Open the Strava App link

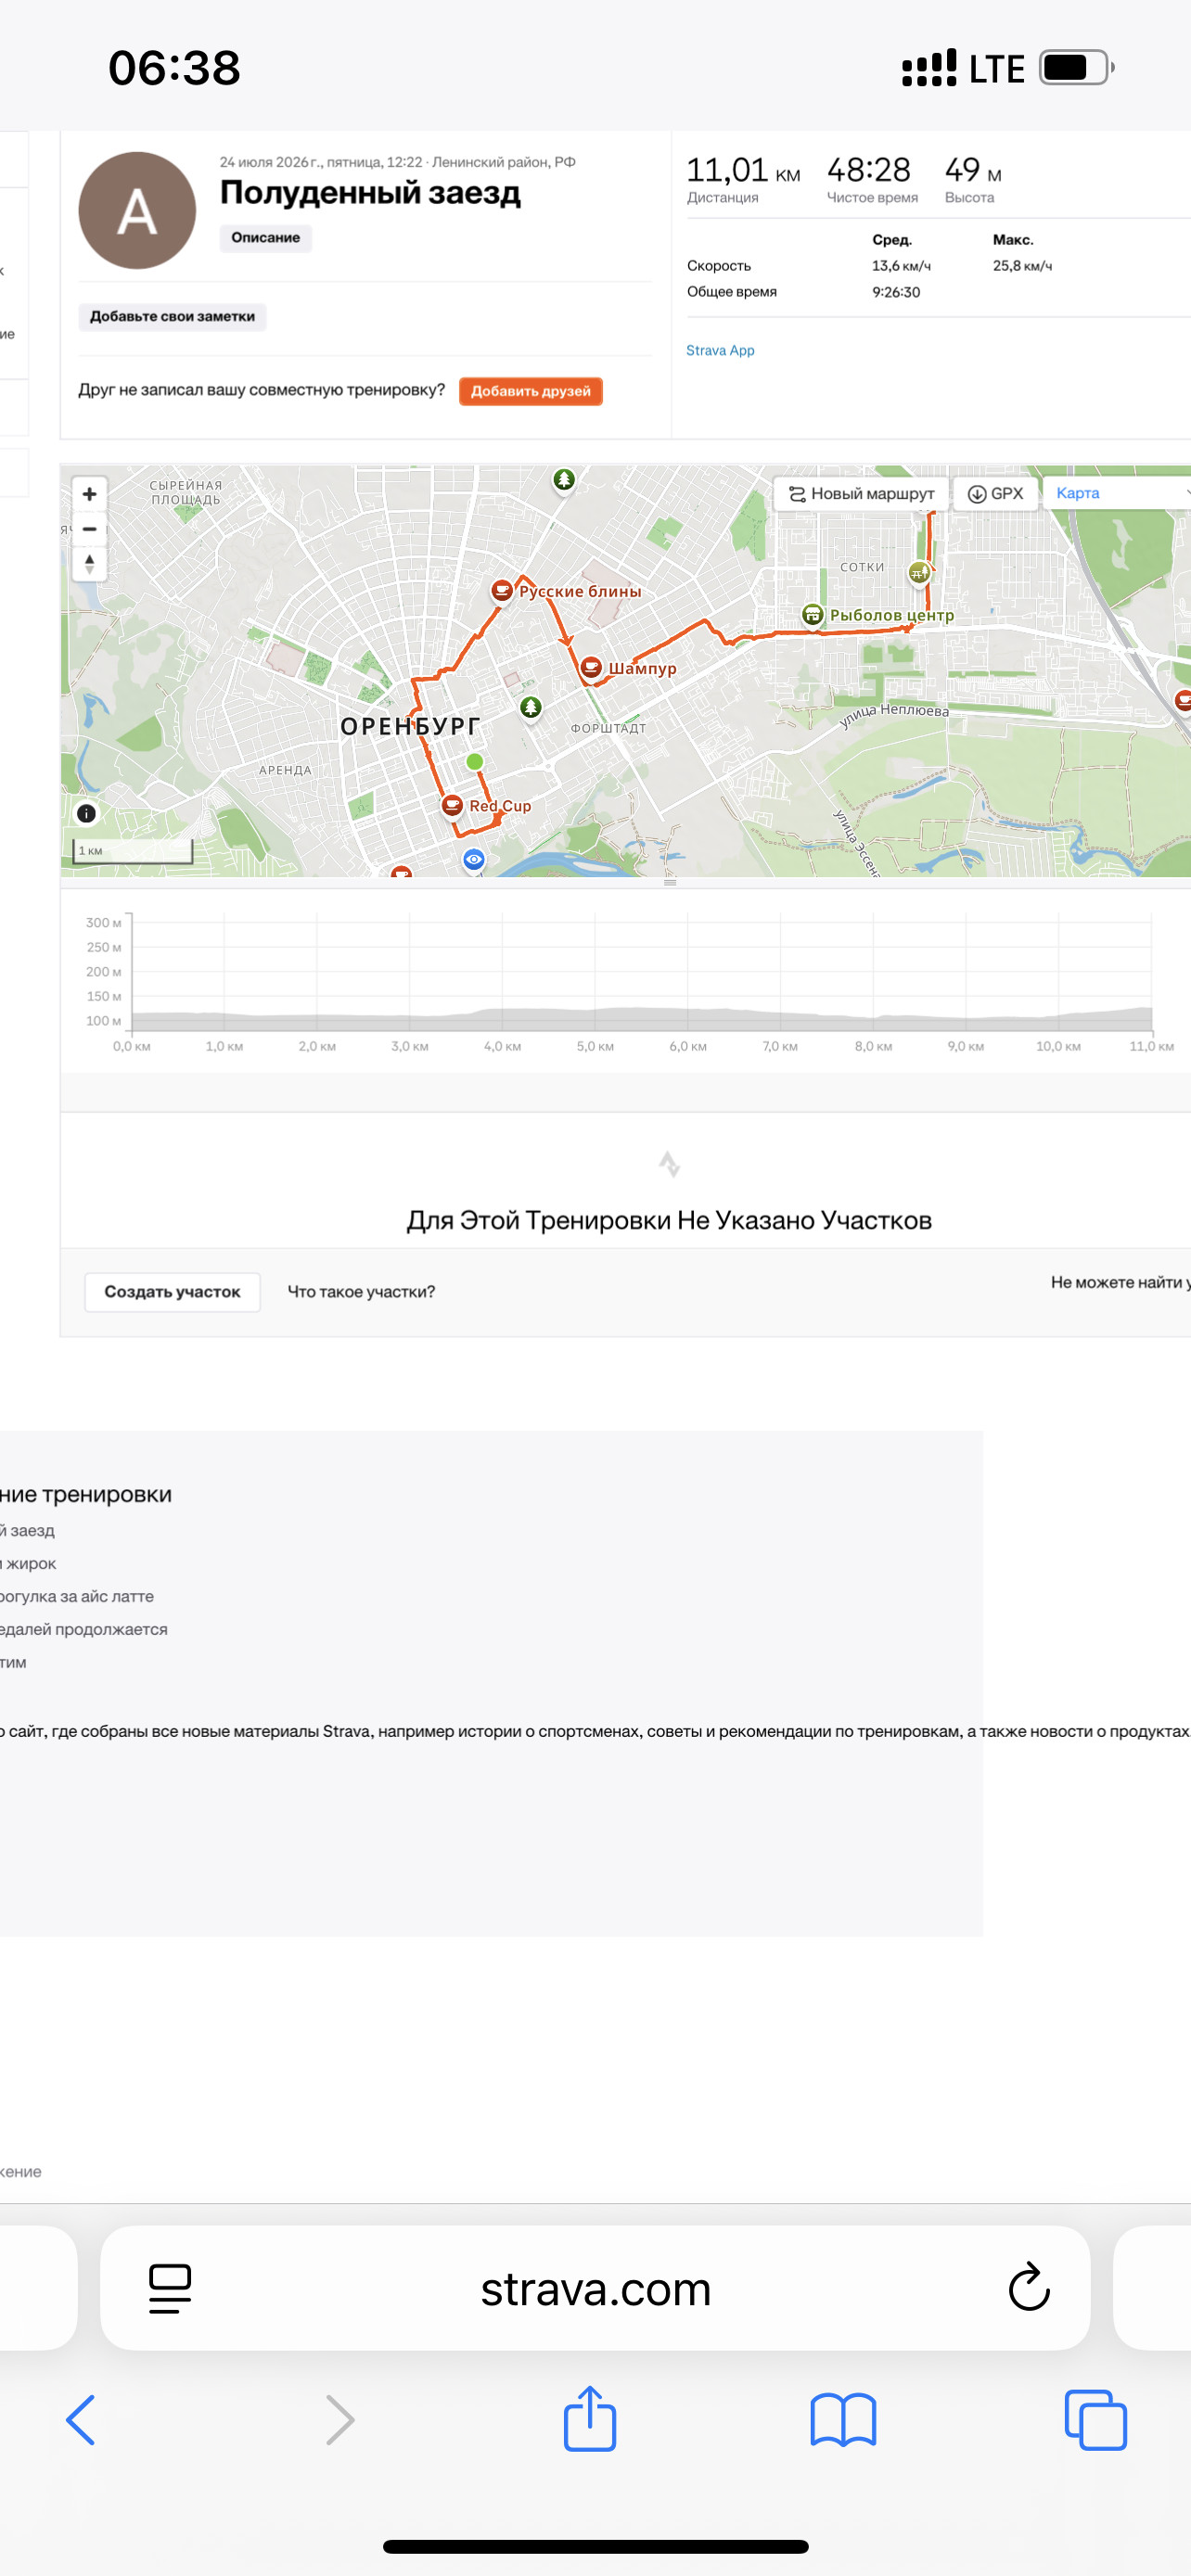pyautogui.click(x=720, y=350)
